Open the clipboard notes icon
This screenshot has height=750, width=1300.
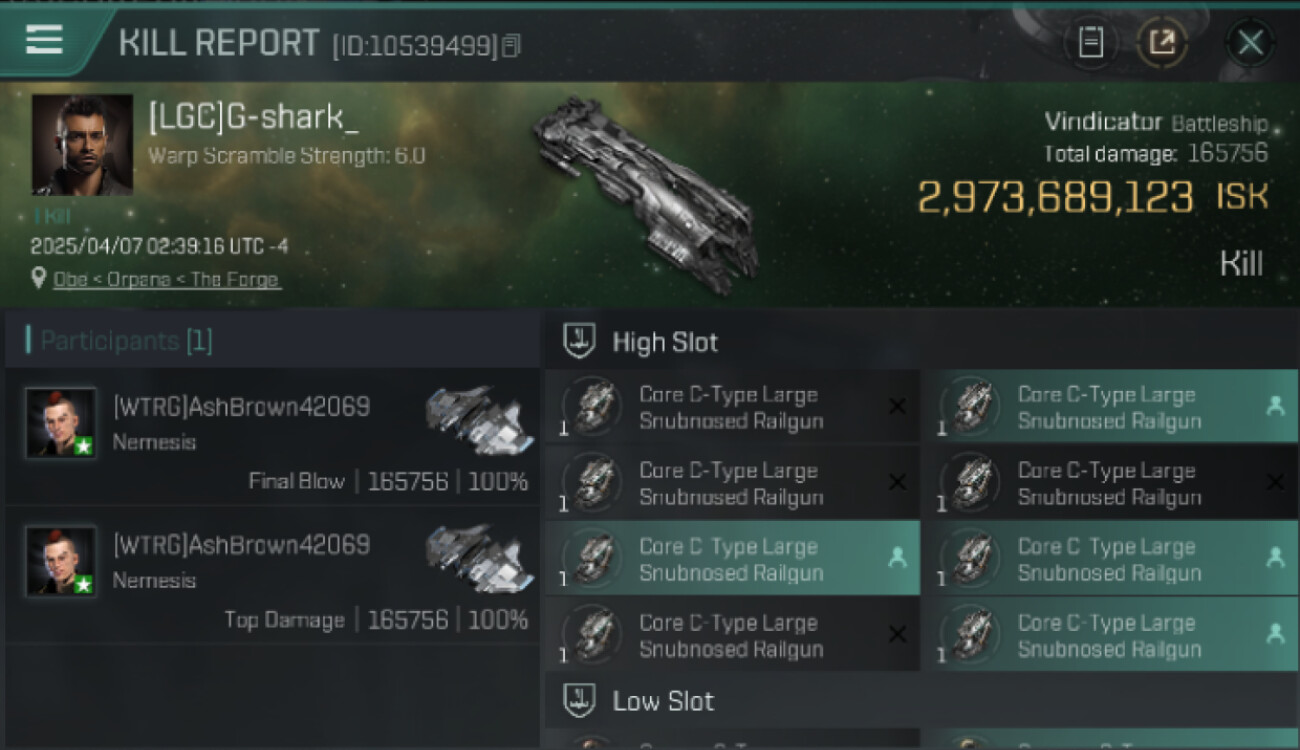click(x=1091, y=42)
